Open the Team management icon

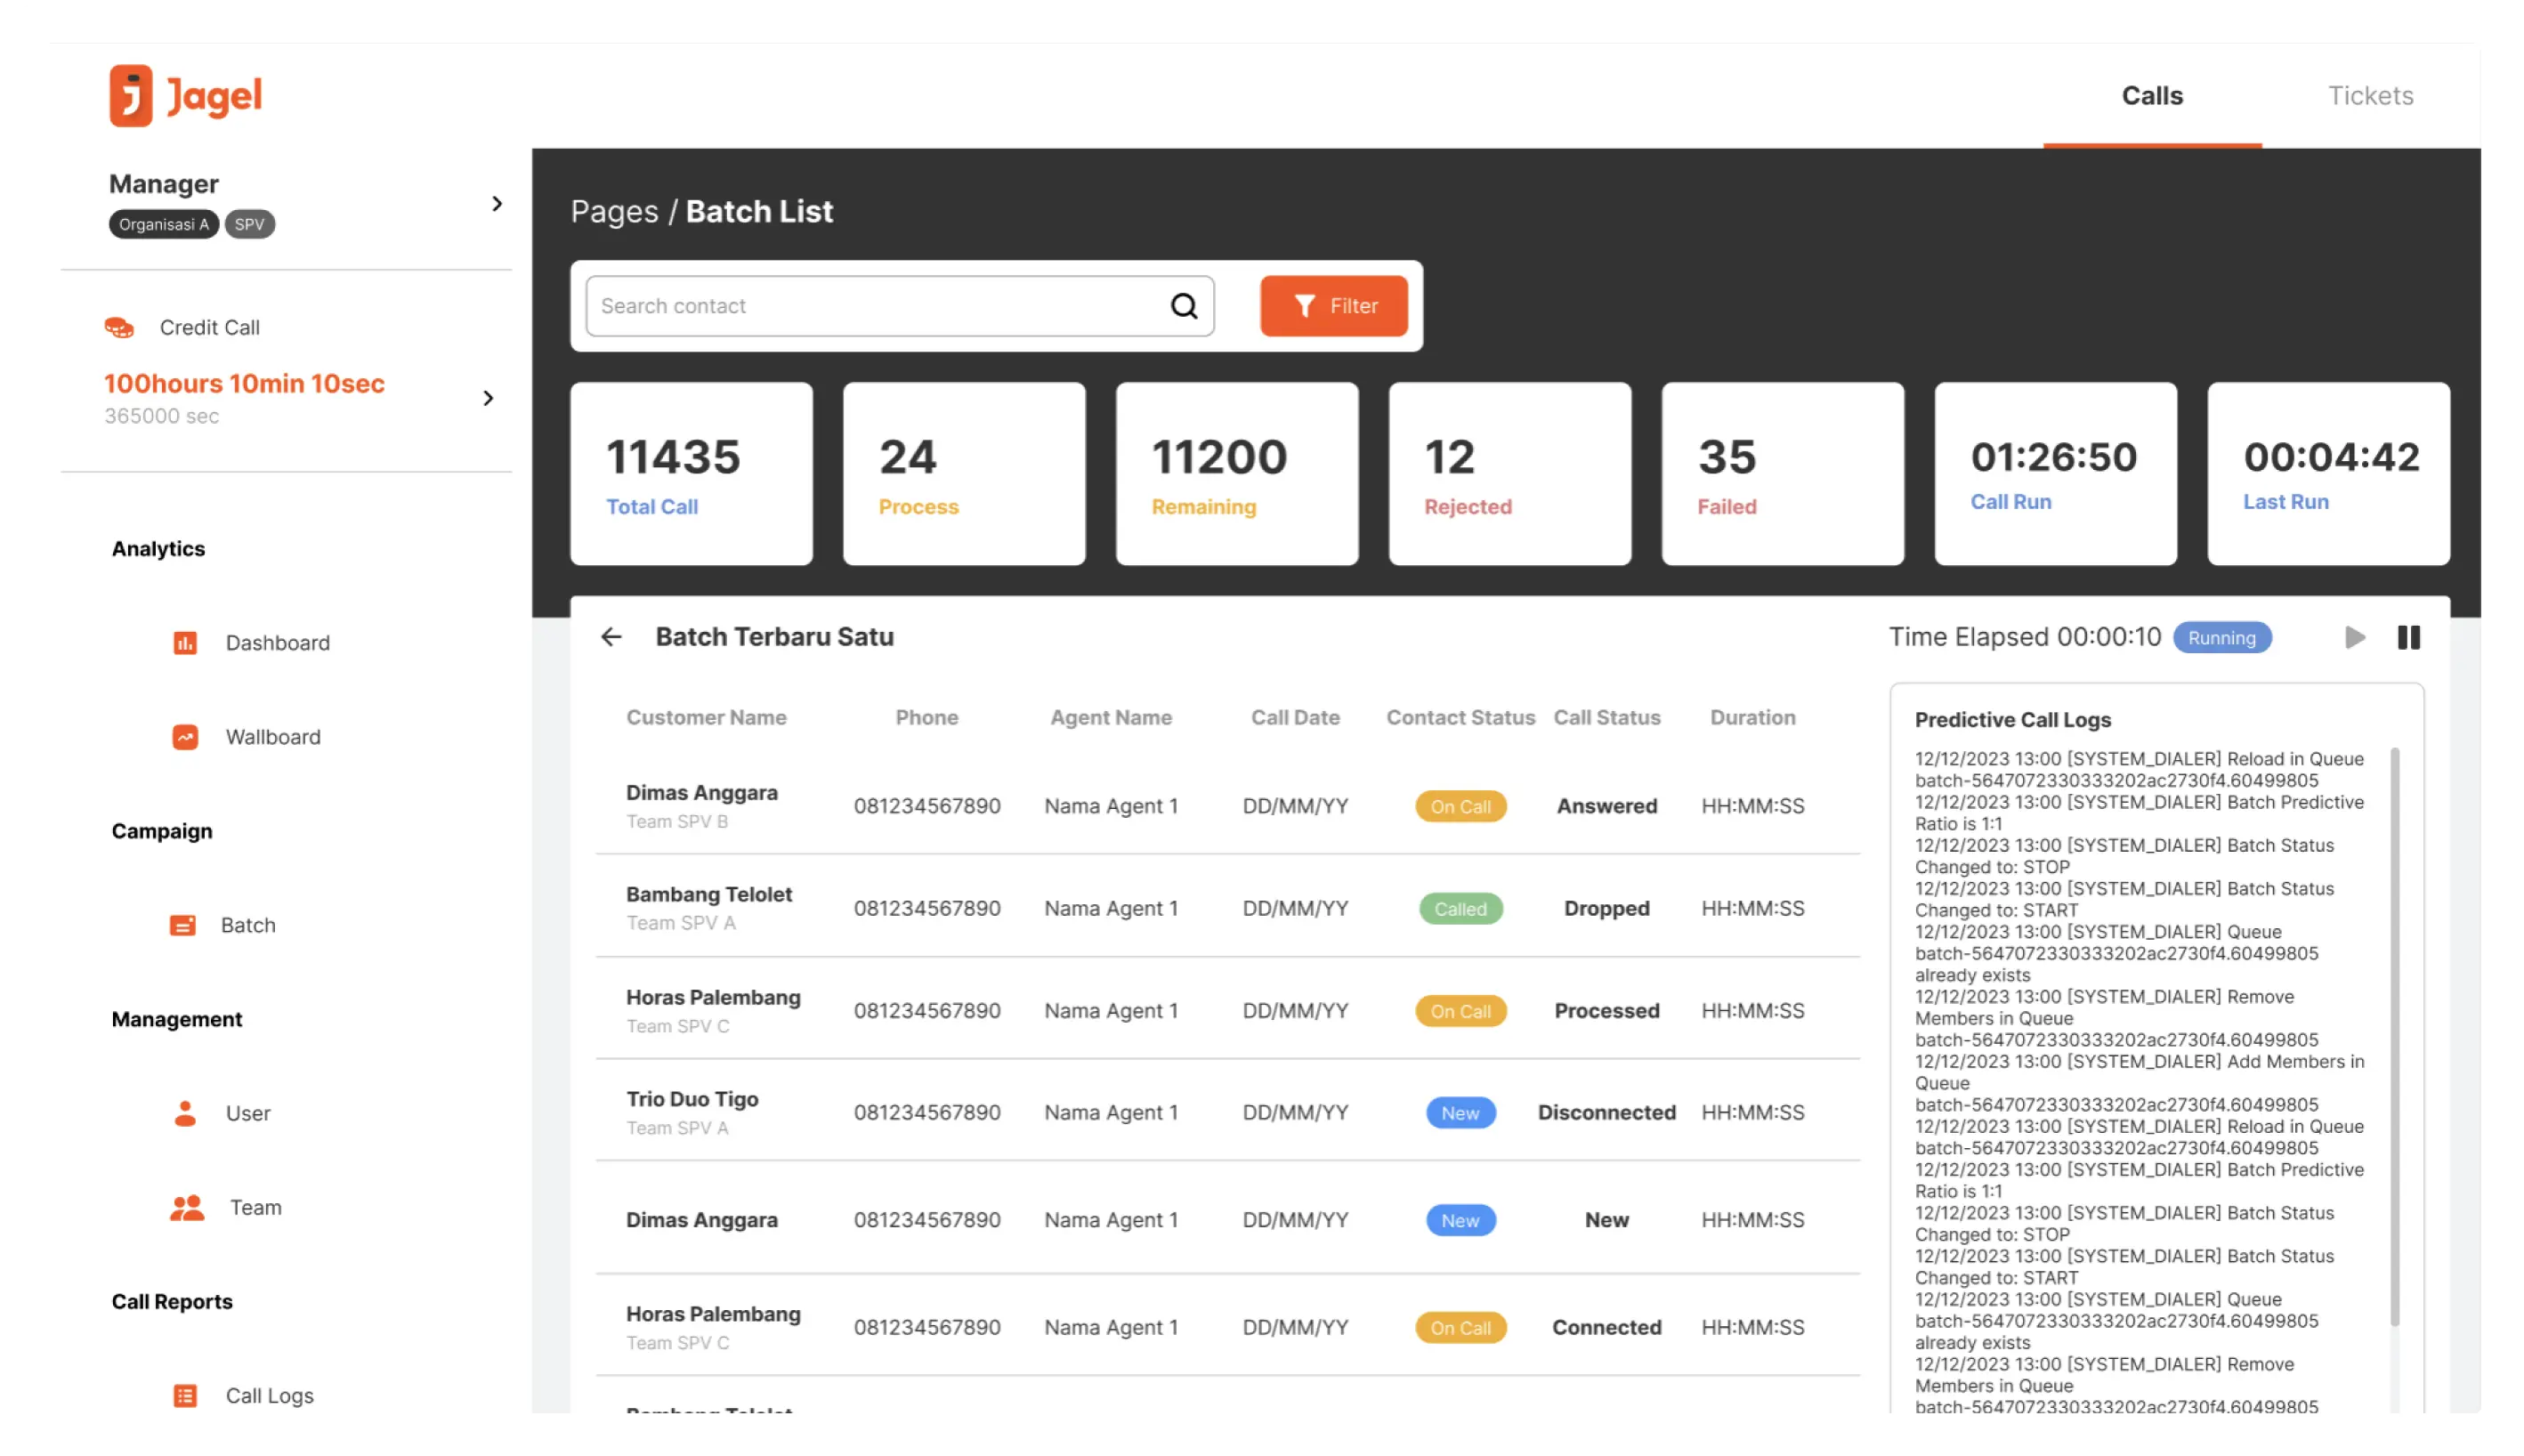point(187,1208)
